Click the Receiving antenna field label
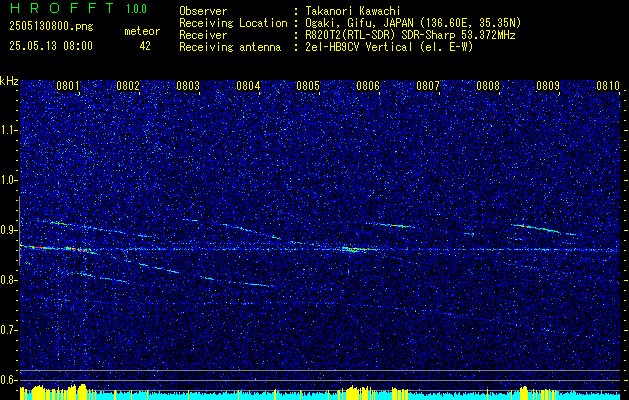 click(x=230, y=47)
